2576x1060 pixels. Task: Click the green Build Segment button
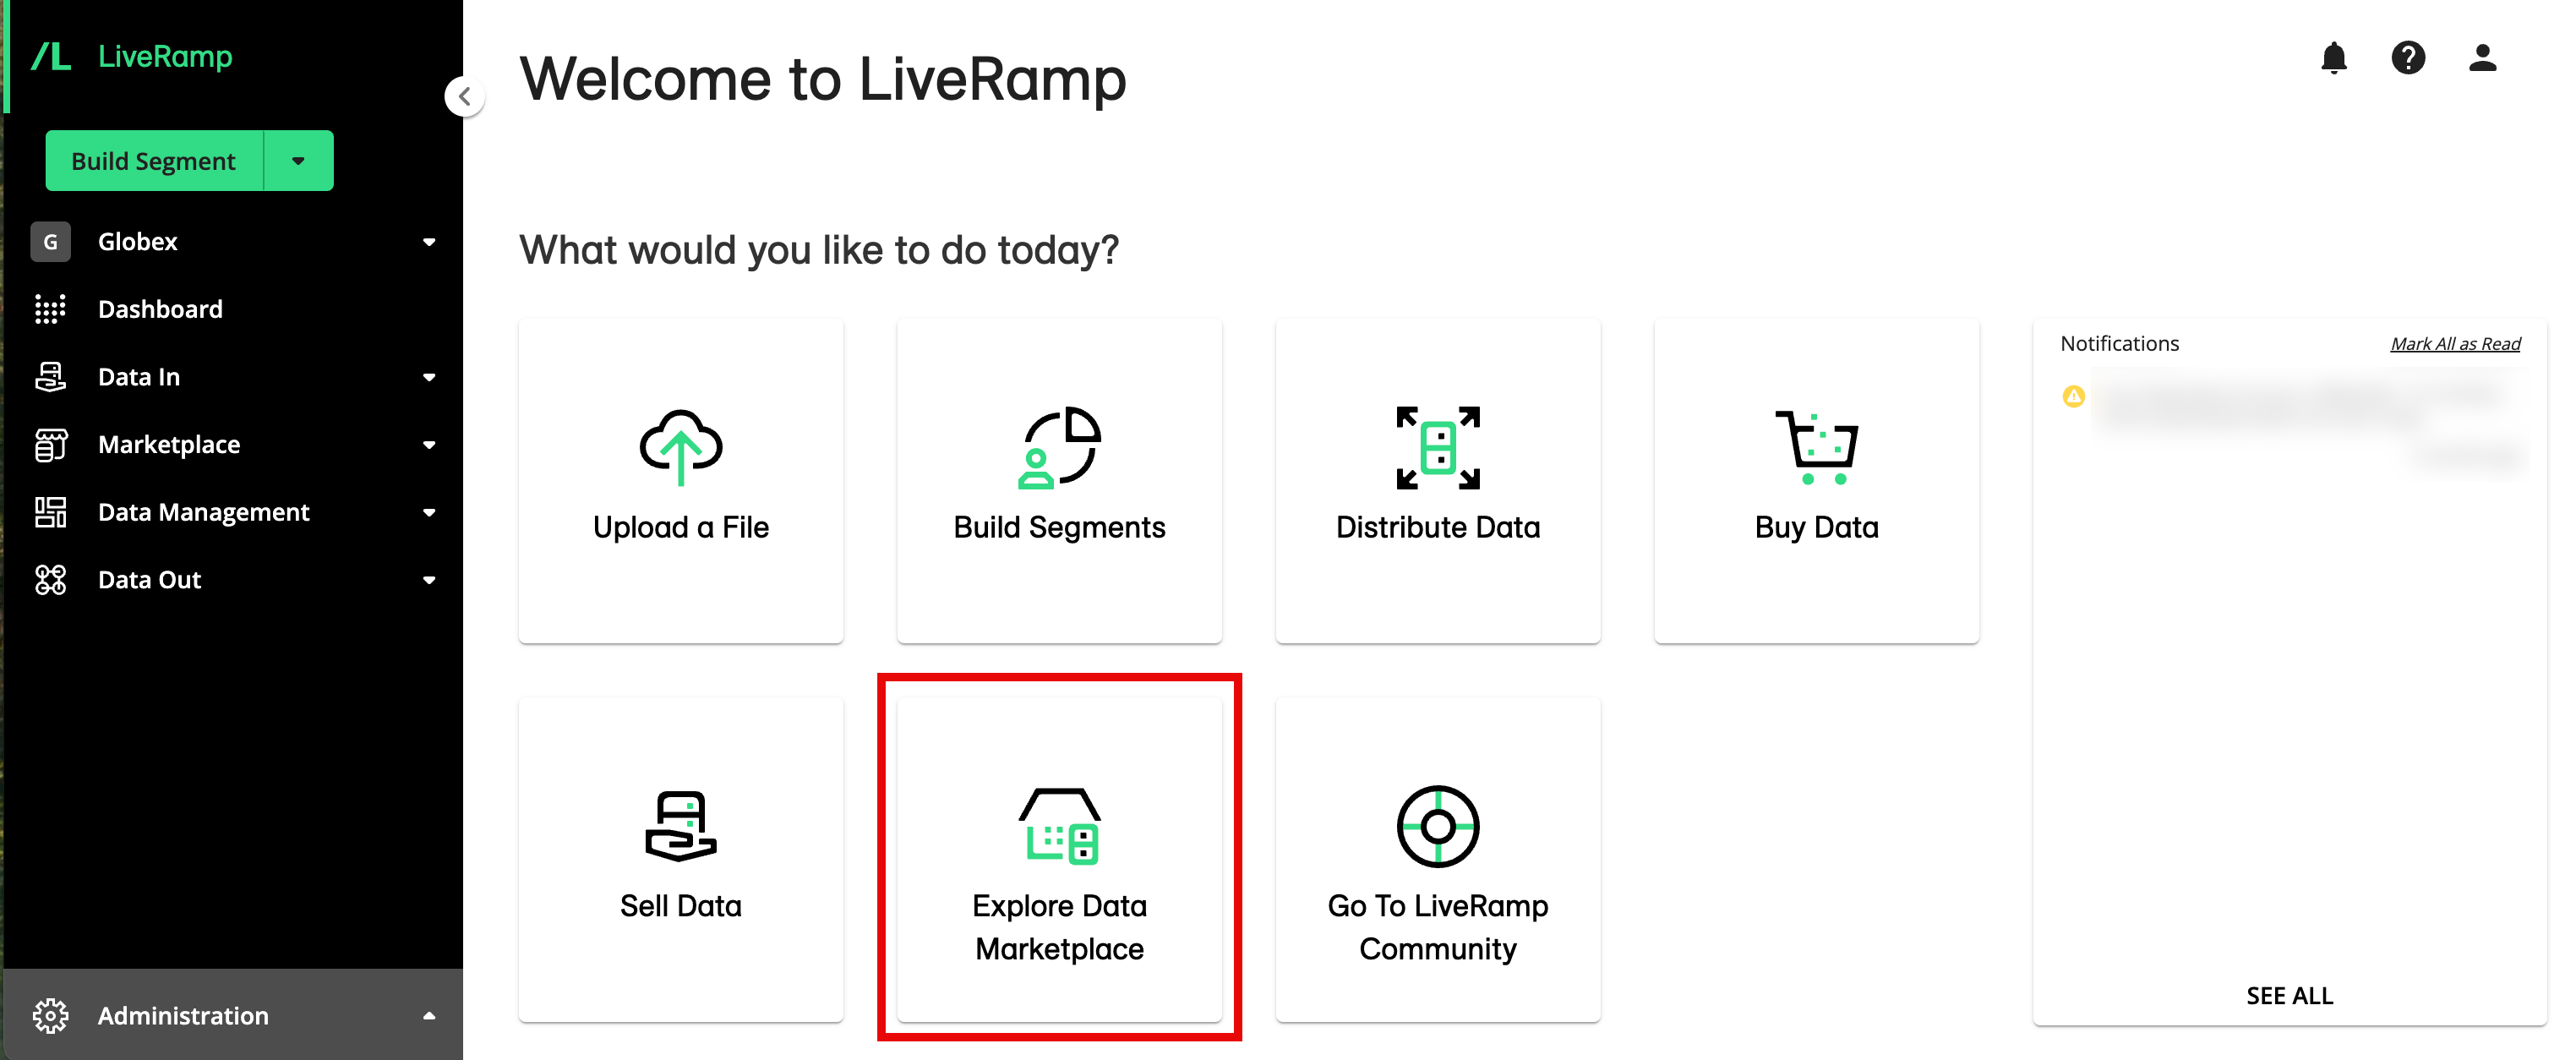(154, 161)
